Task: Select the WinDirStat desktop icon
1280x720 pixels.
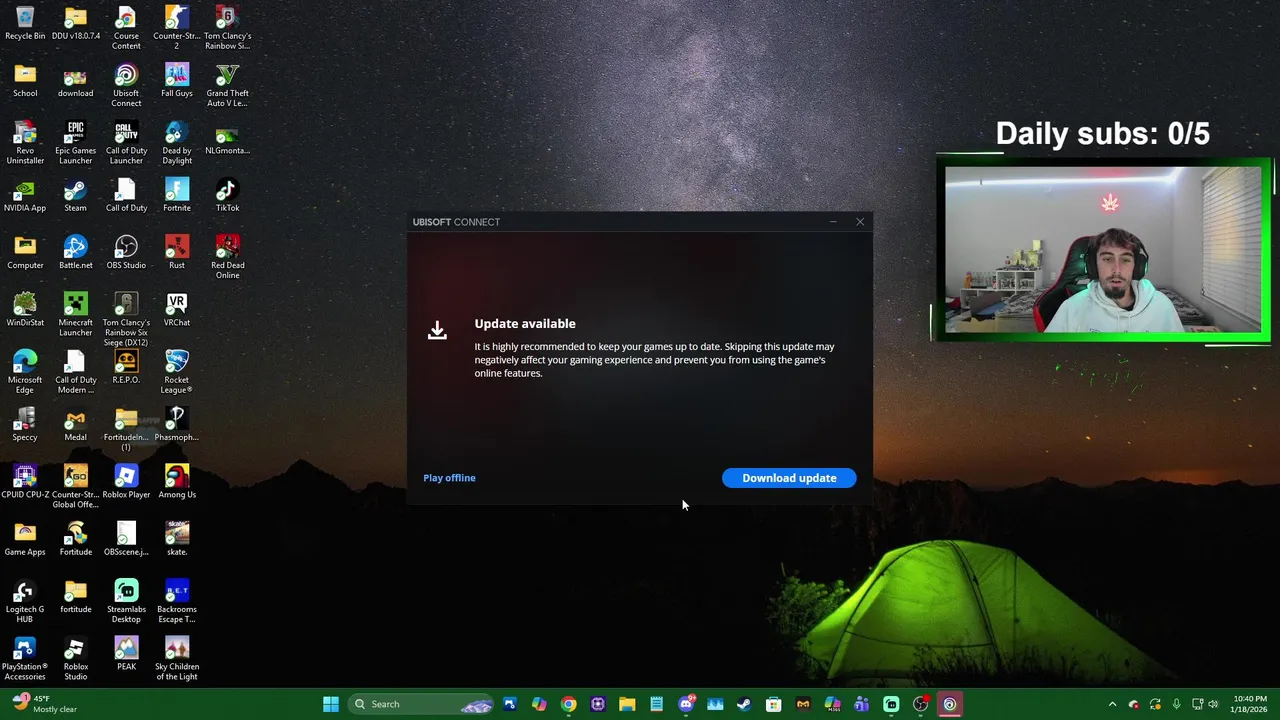Action: click(x=25, y=310)
